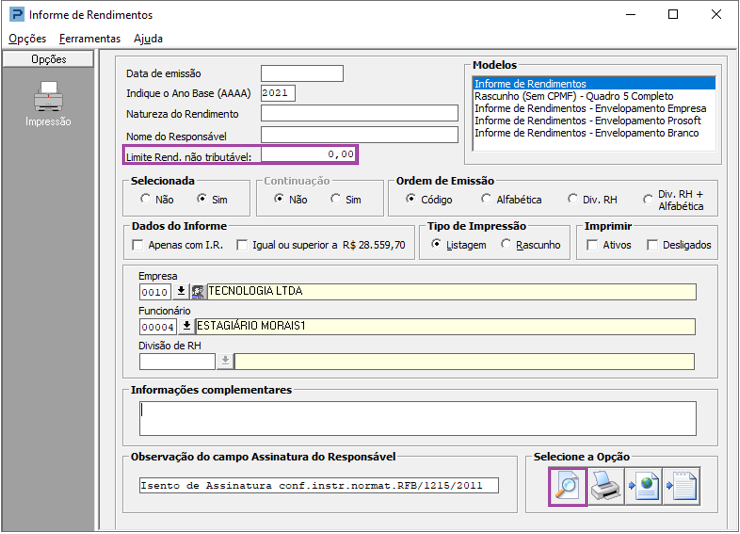
Task: Select Informe de Rendimentos model
Action: pyautogui.click(x=594, y=84)
